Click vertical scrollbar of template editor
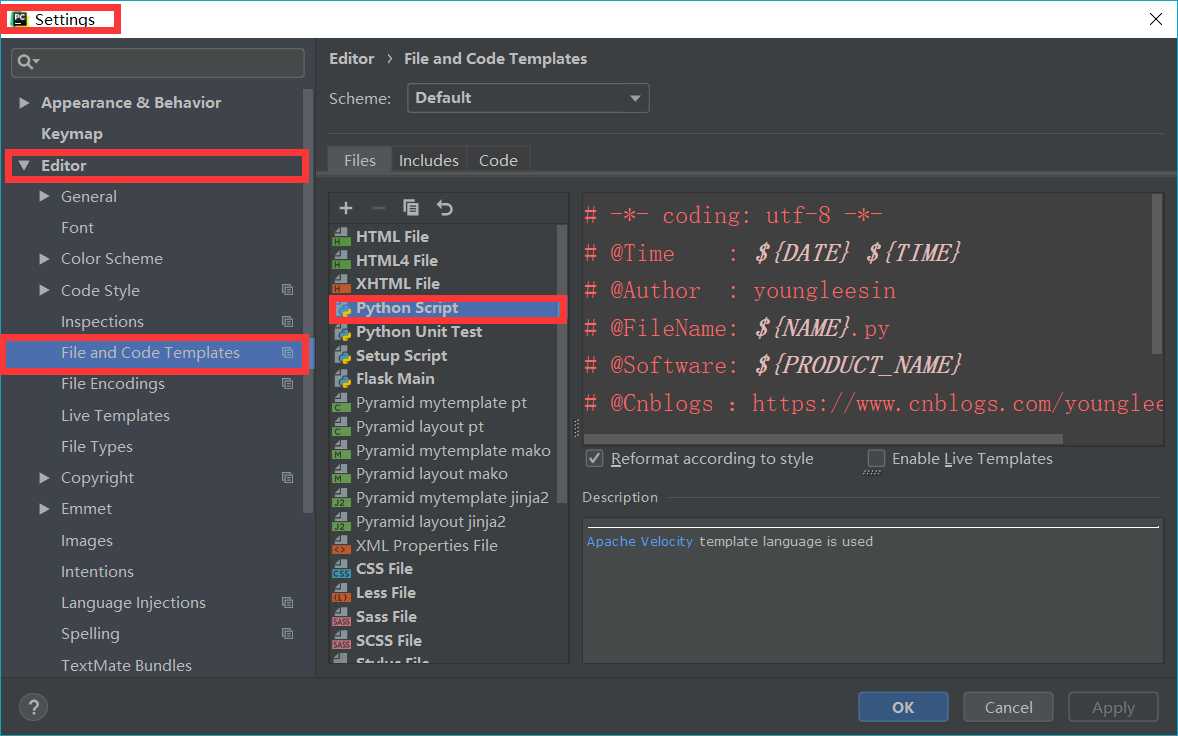1178x736 pixels. [1157, 274]
